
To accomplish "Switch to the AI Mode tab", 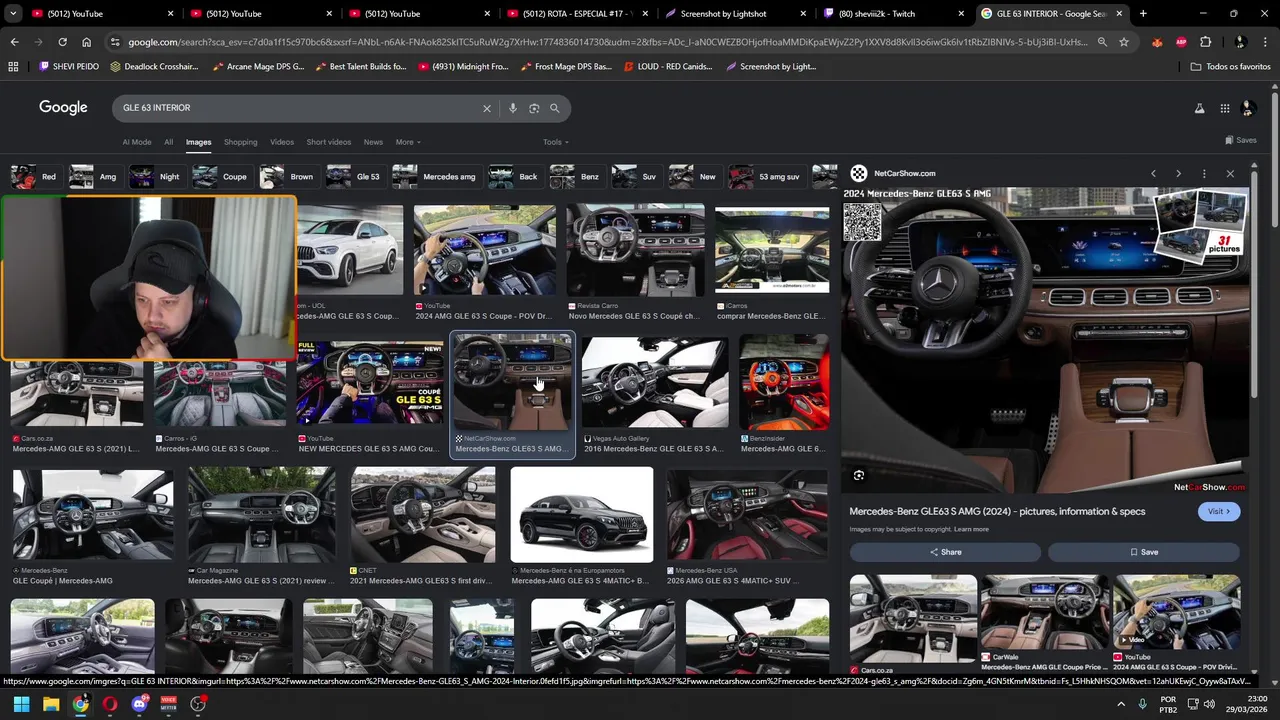I will click(137, 142).
